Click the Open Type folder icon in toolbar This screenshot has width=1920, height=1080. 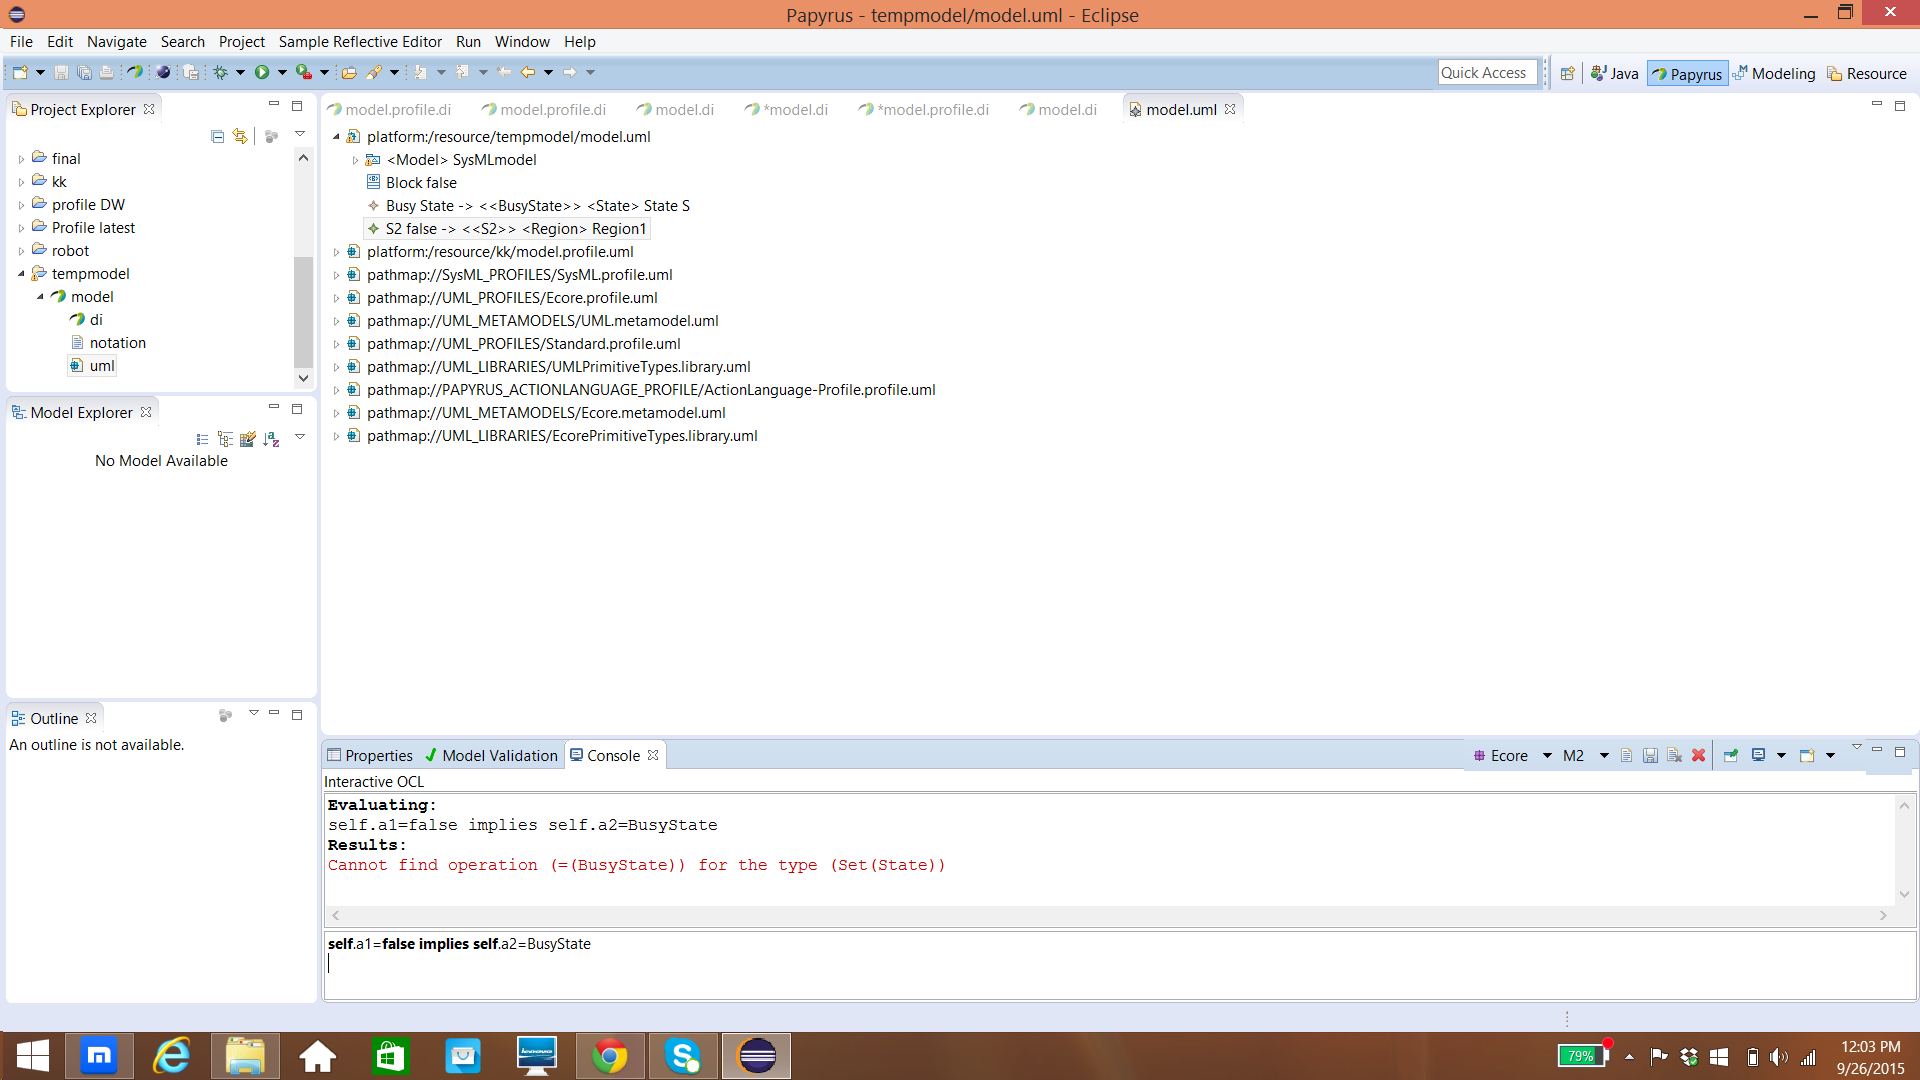coord(349,72)
